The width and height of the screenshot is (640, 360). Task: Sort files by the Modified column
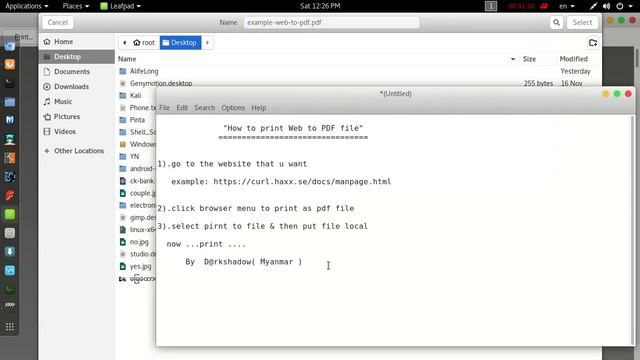(573, 59)
